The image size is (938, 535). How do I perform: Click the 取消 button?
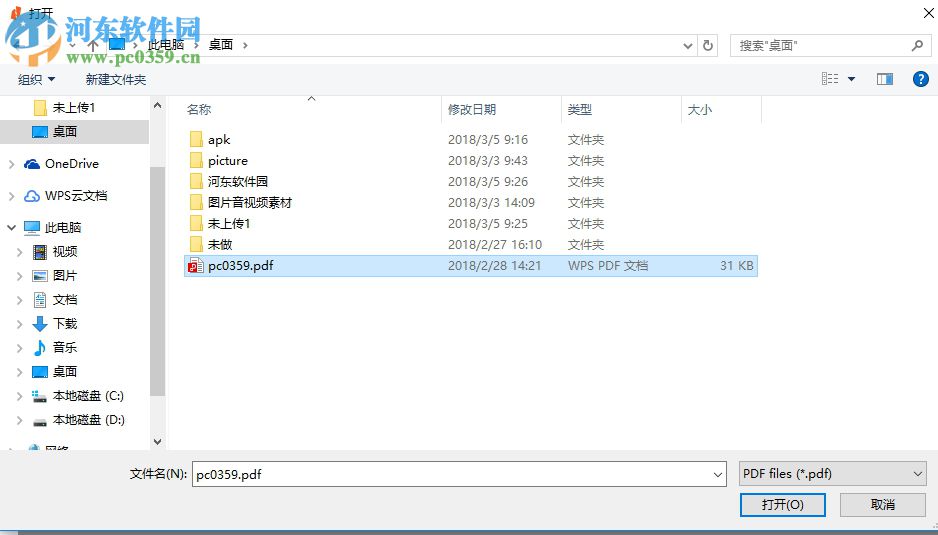coord(882,504)
